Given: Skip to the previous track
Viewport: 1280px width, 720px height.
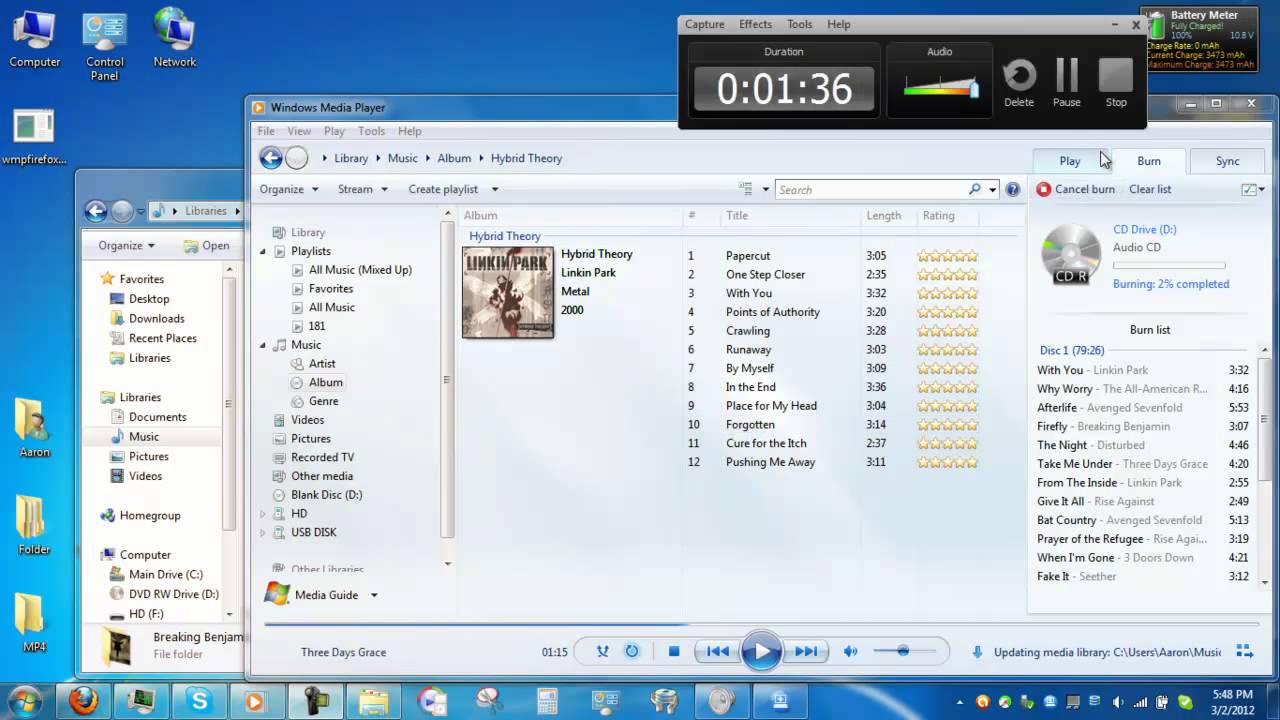Looking at the screenshot, I should coord(718,652).
